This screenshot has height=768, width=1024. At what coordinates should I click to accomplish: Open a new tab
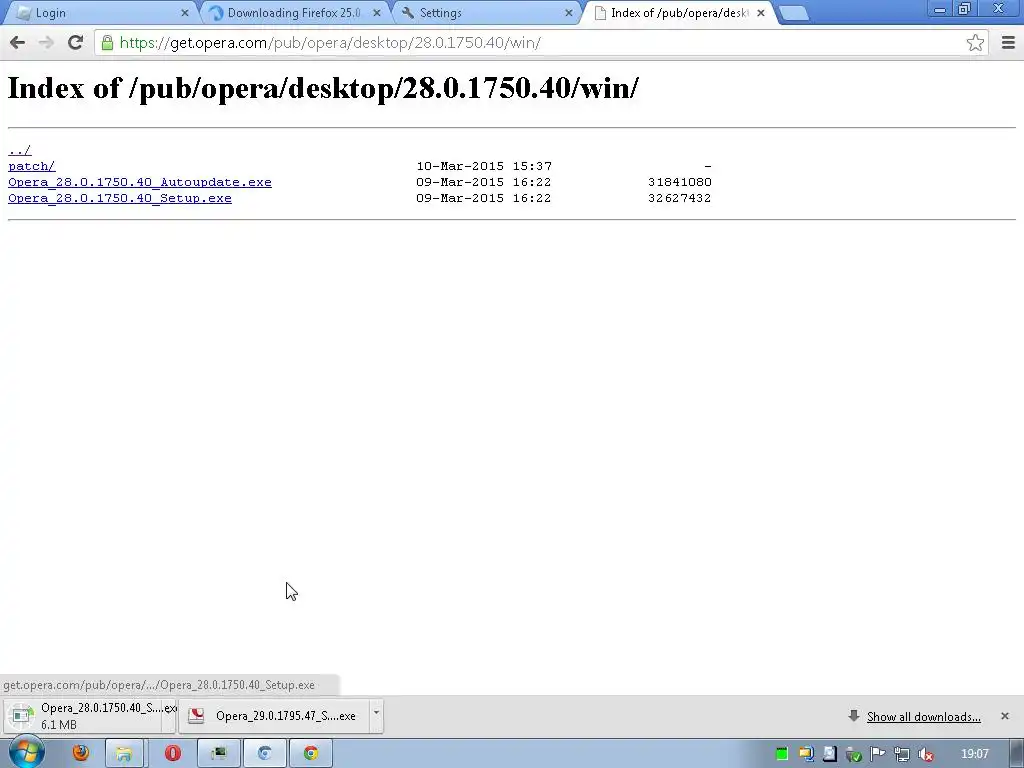tap(794, 13)
